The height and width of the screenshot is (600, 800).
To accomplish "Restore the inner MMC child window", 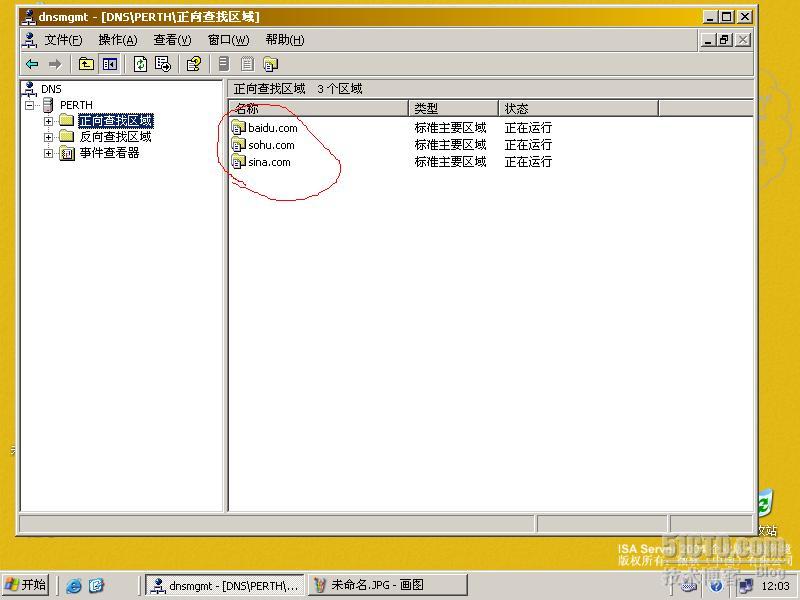I will (725, 40).
